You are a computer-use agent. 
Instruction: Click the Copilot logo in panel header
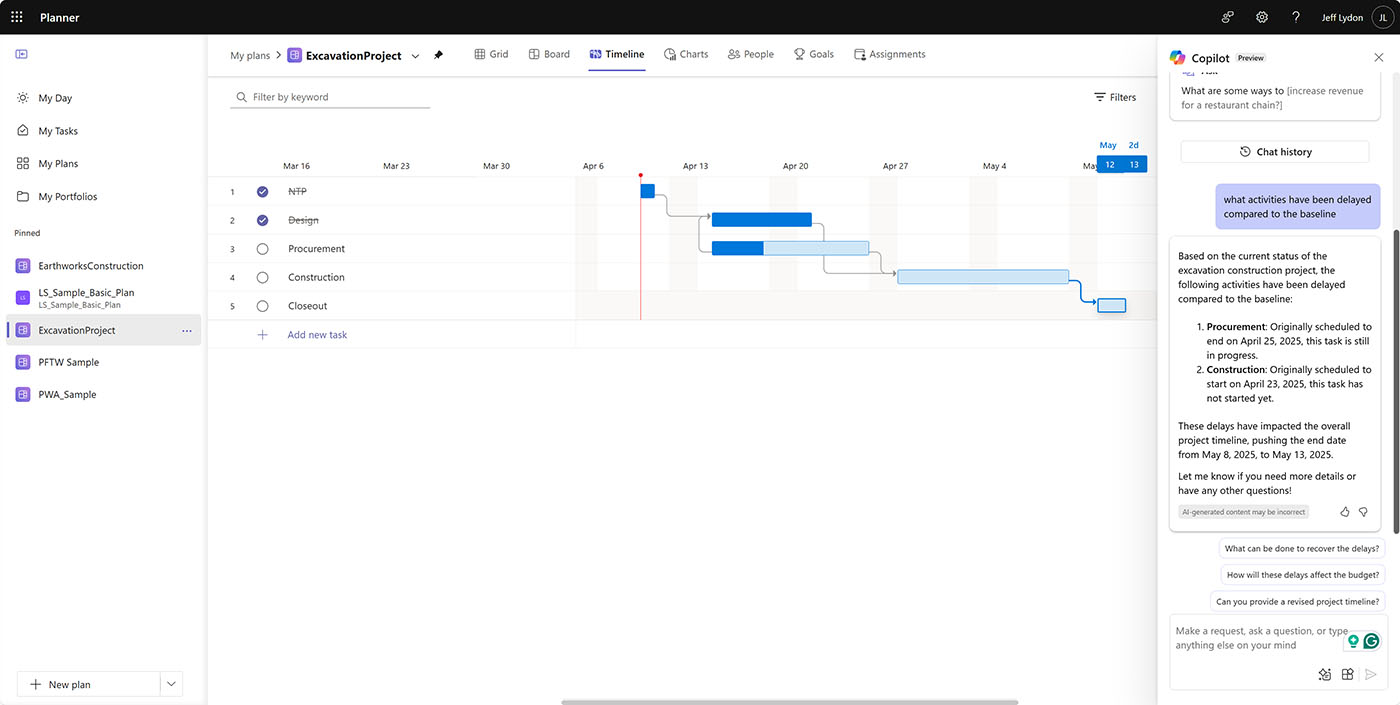point(1178,58)
